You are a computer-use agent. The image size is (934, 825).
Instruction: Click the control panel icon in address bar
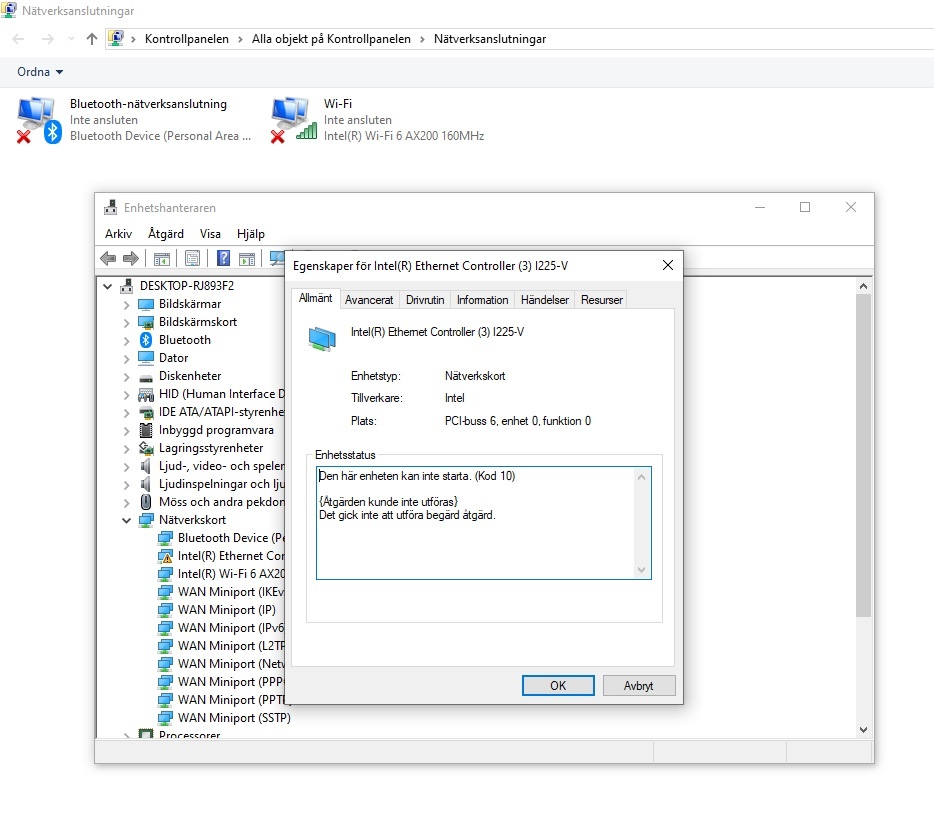pyautogui.click(x=116, y=39)
